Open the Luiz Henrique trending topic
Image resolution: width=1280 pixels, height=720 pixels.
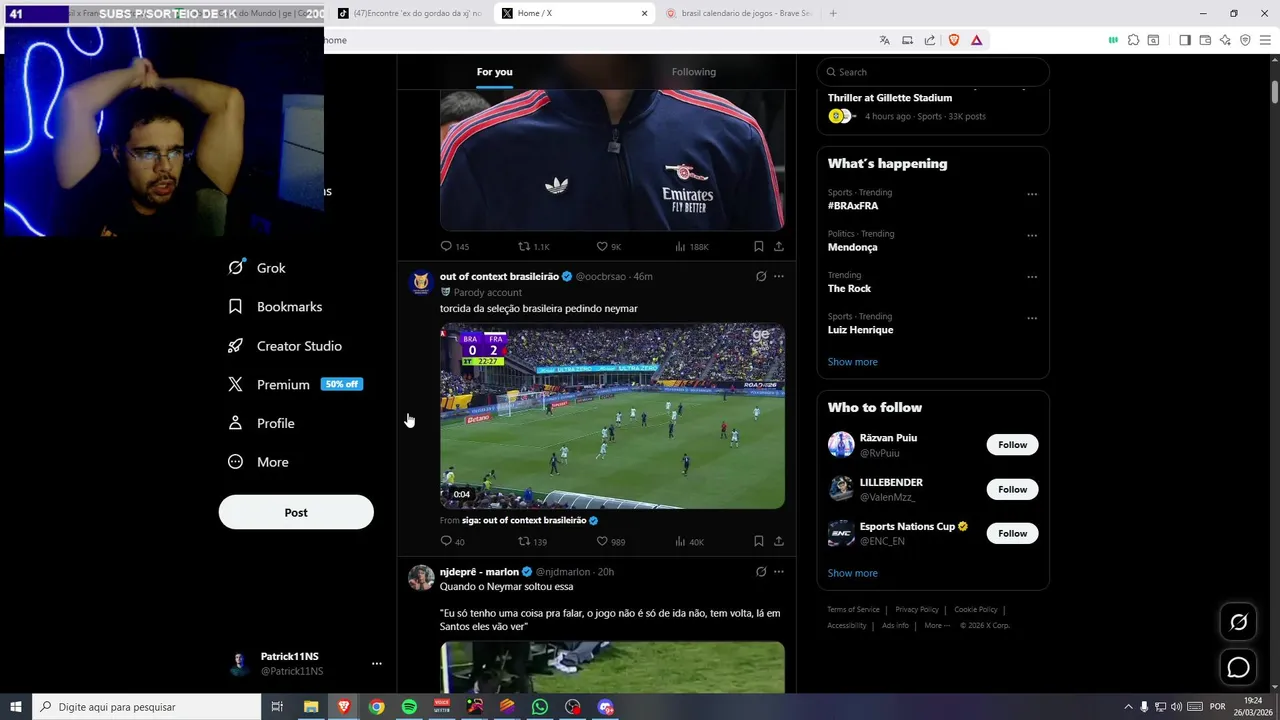click(x=860, y=330)
